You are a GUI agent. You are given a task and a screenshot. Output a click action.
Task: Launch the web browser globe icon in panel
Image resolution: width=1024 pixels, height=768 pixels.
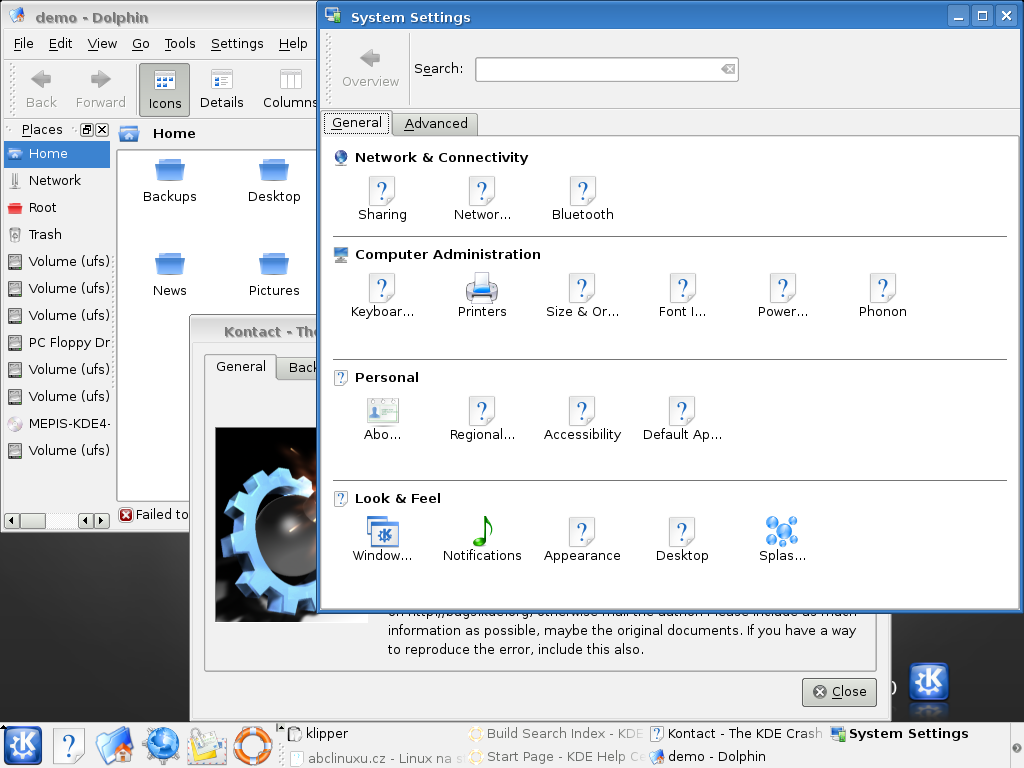point(162,745)
